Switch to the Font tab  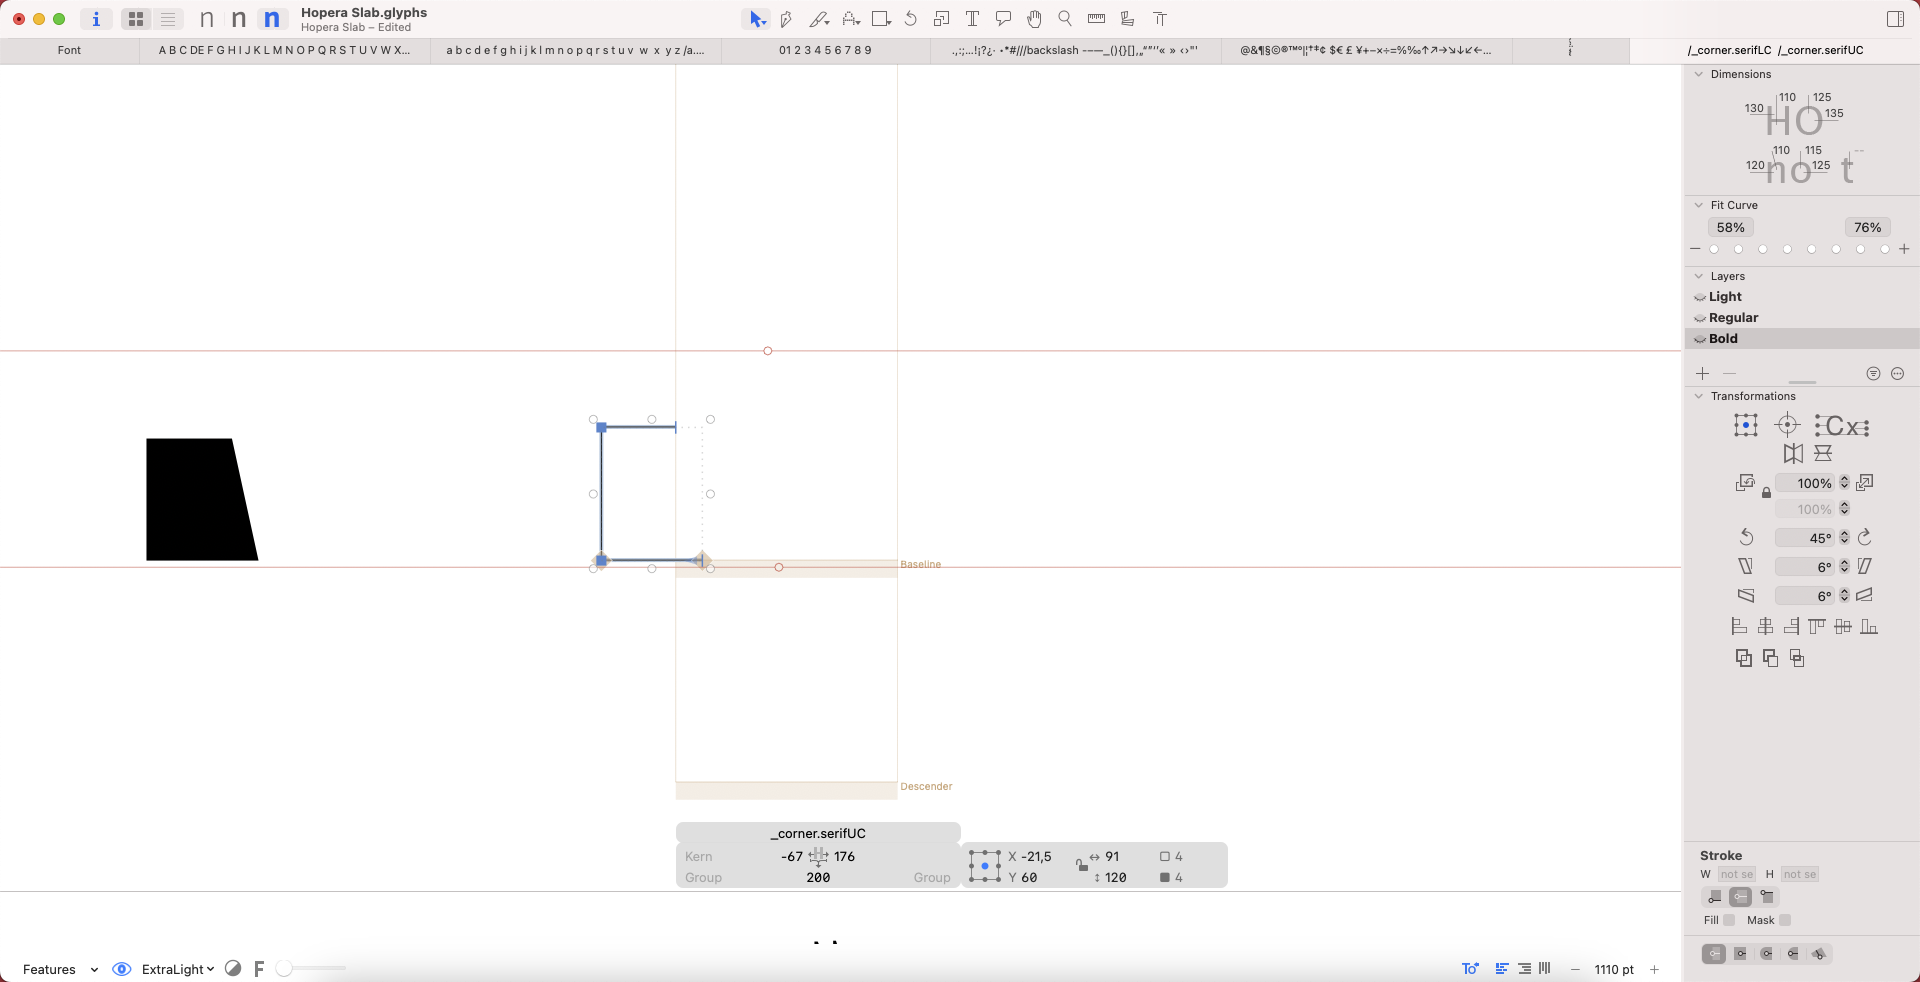pyautogui.click(x=69, y=50)
